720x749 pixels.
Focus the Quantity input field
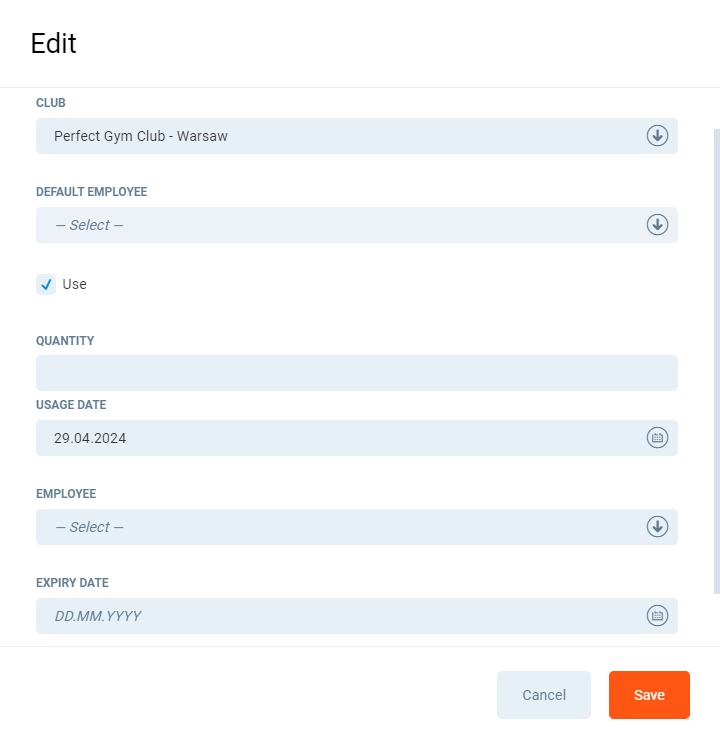pyautogui.click(x=356, y=373)
